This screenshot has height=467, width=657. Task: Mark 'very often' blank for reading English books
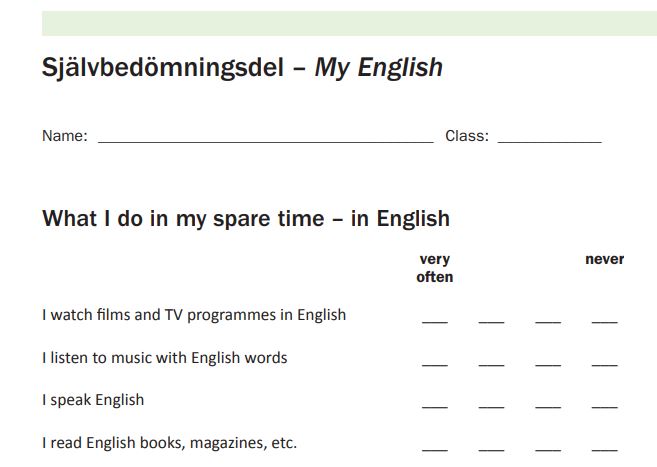[434, 446]
